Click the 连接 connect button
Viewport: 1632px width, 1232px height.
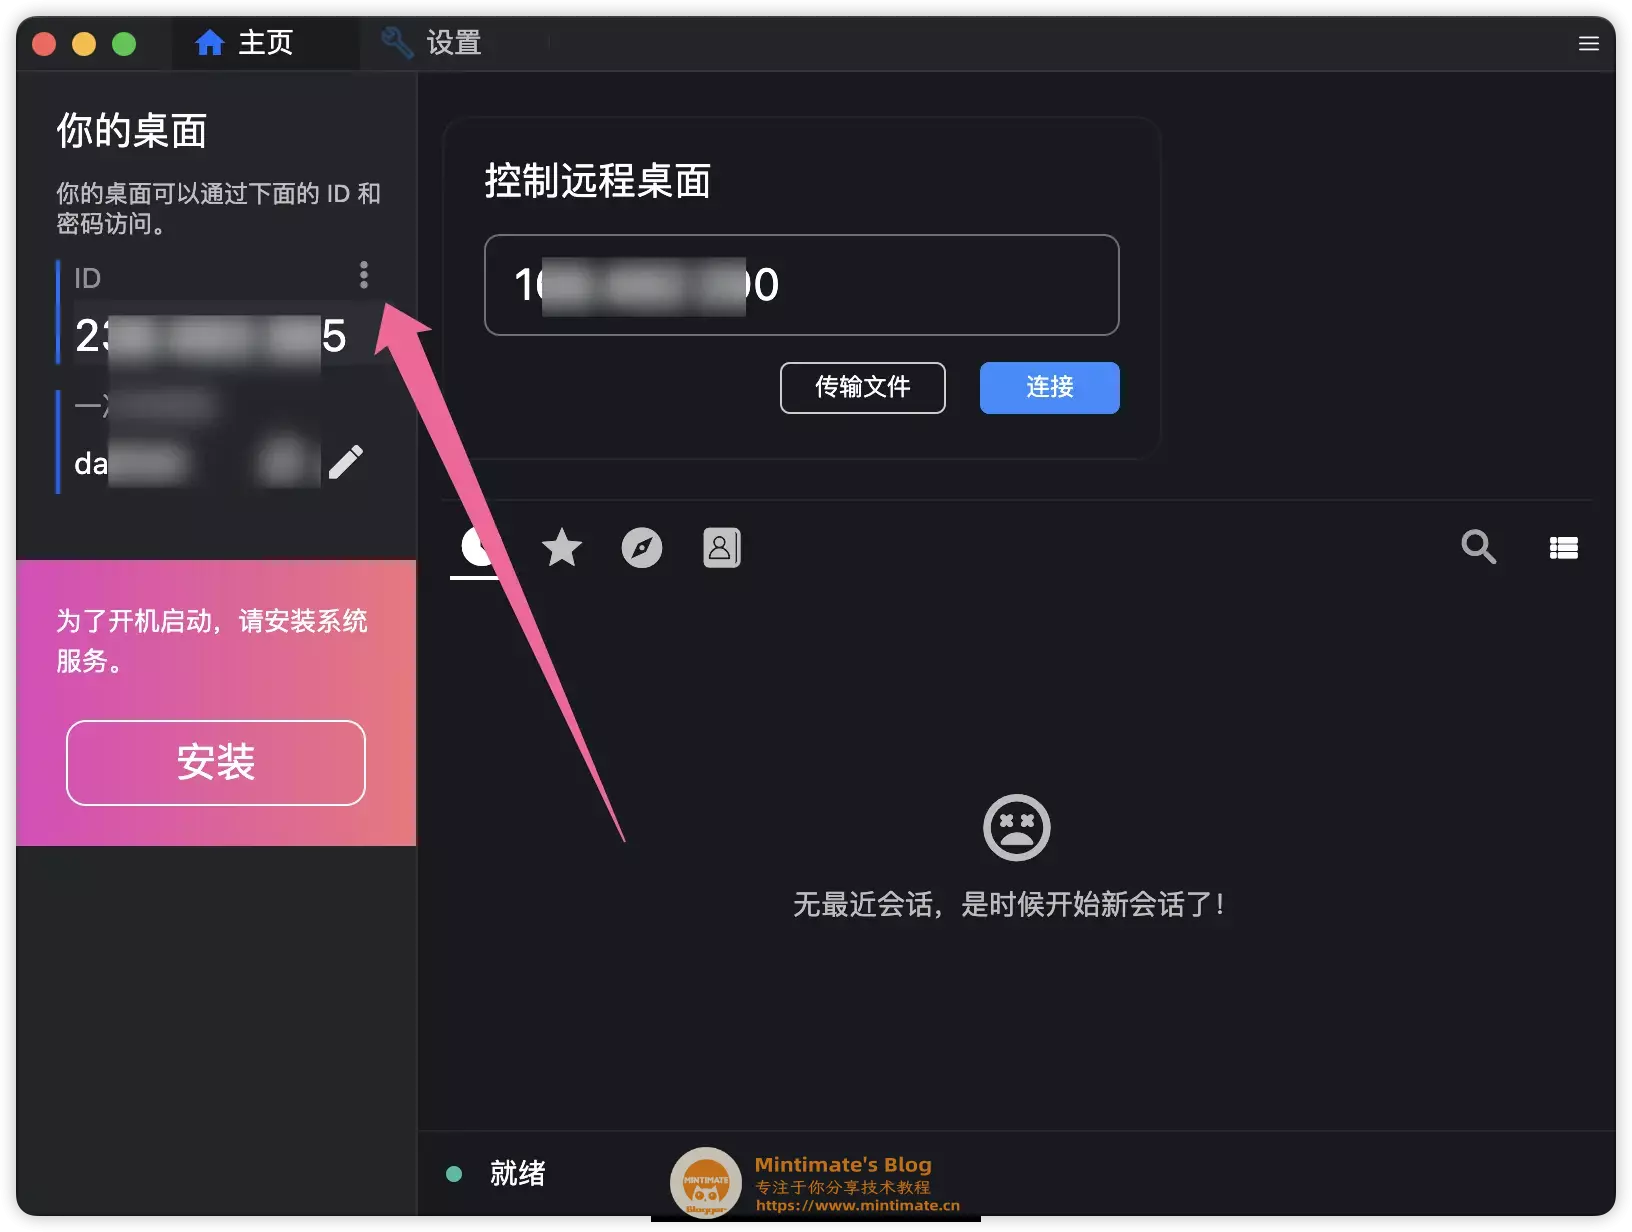coord(1050,388)
